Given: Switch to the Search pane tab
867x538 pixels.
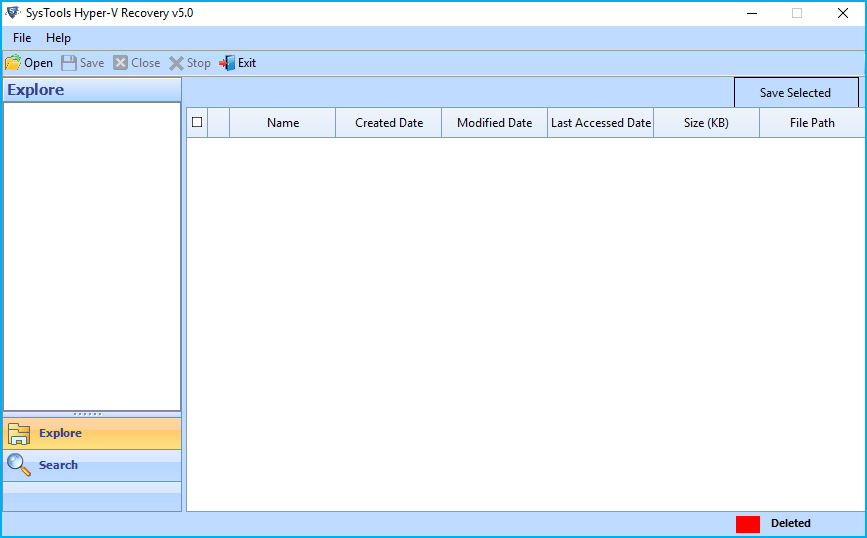Looking at the screenshot, I should (x=92, y=465).
